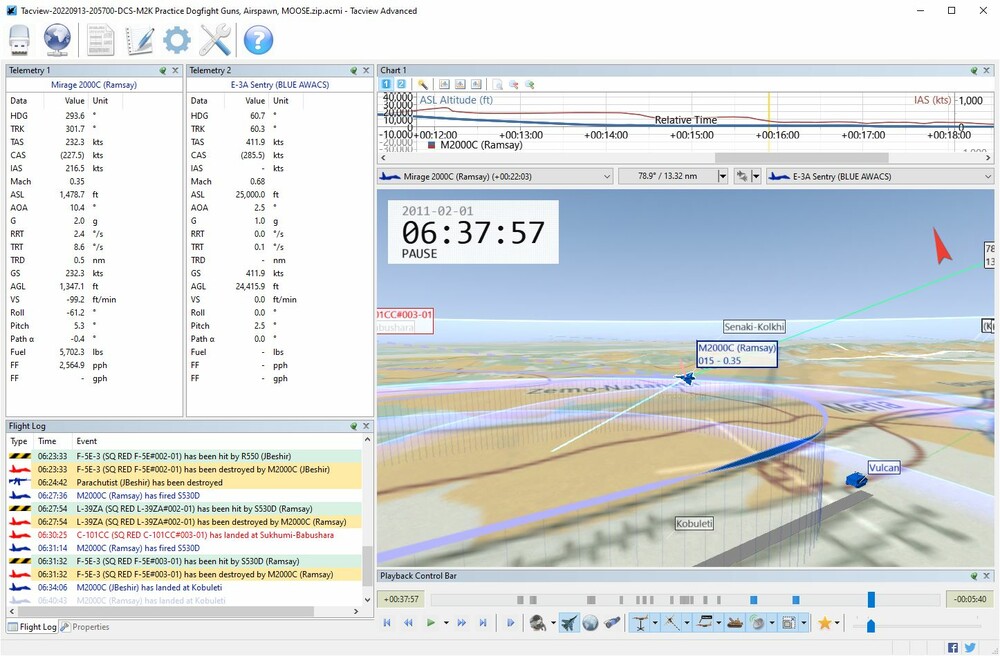Viewport: 1000px width, 656px height.
Task: Click the blue Help question mark icon
Action: click(x=258, y=40)
